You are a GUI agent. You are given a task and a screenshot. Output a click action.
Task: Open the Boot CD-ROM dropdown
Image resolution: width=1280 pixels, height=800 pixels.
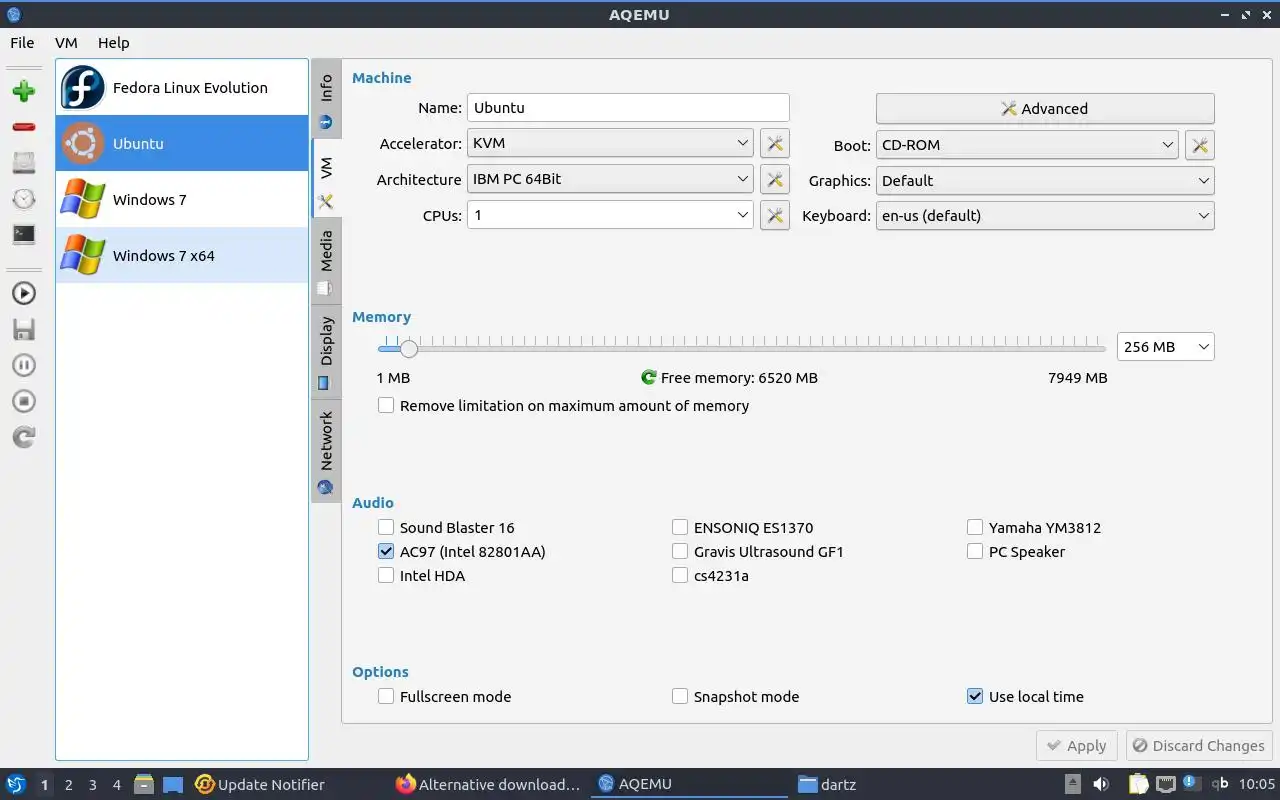click(x=1027, y=145)
